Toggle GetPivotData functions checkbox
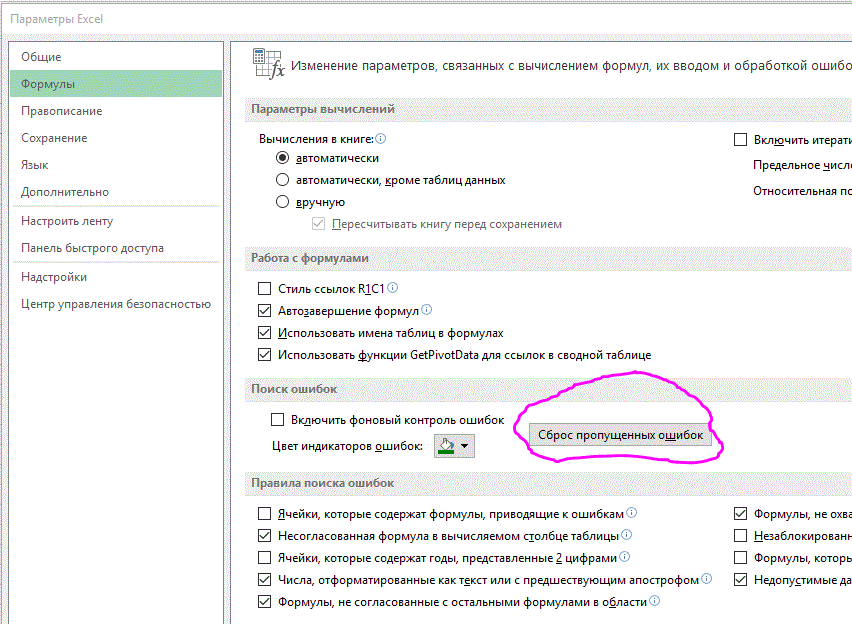This screenshot has width=852, height=624. pos(264,354)
